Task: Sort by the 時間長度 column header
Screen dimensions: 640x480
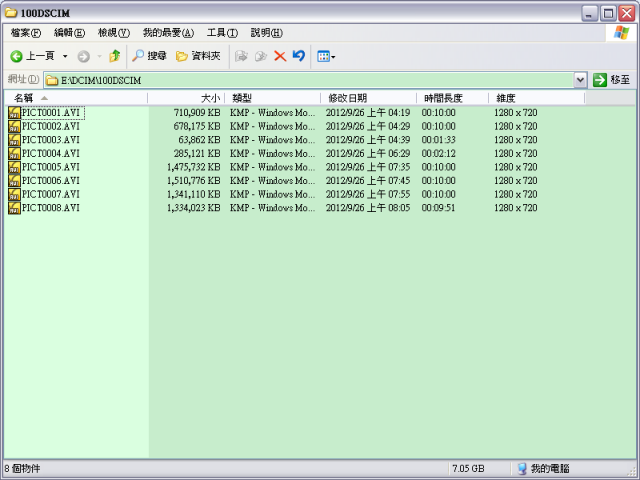Action: pos(453,98)
